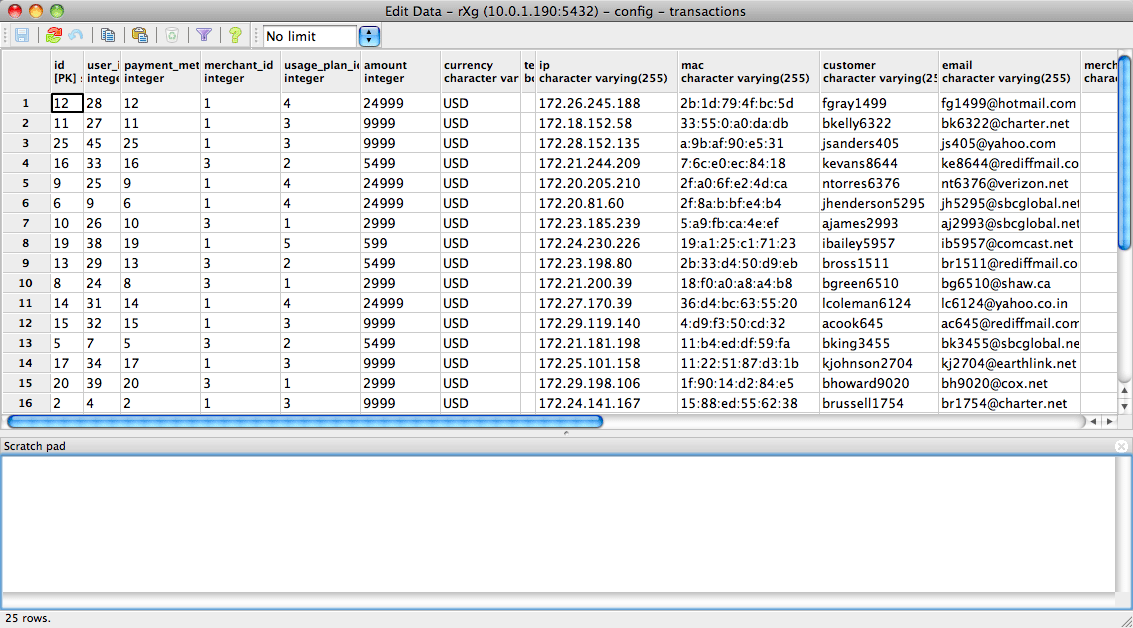Click the scroll right arrow of horizontal scrollbar
The width and height of the screenshot is (1133, 628).
[1108, 422]
